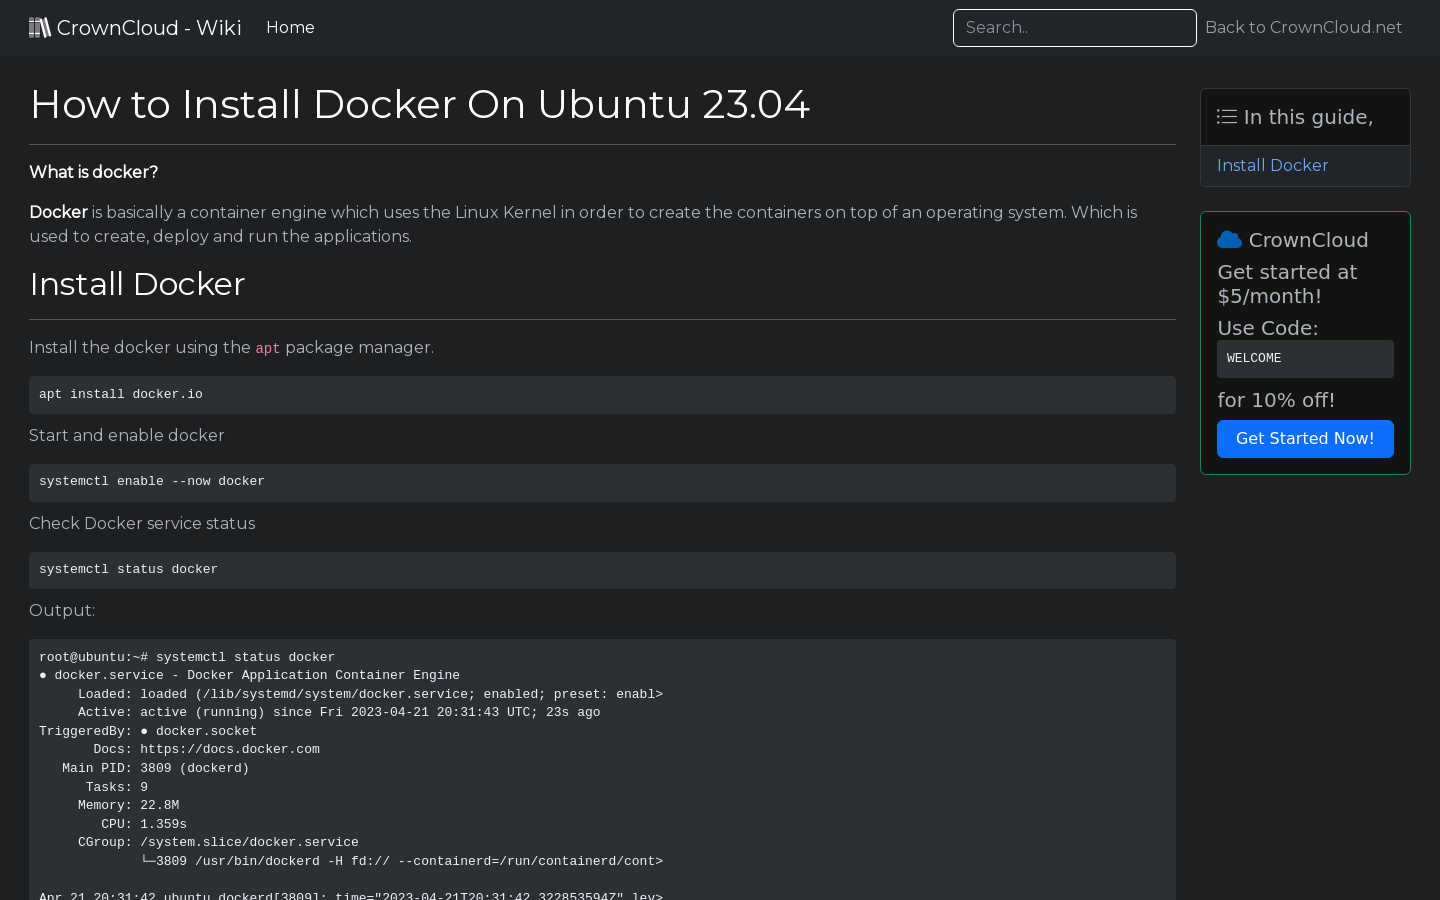This screenshot has width=1440, height=900.
Task: Focus the Search input field
Action: [1075, 28]
